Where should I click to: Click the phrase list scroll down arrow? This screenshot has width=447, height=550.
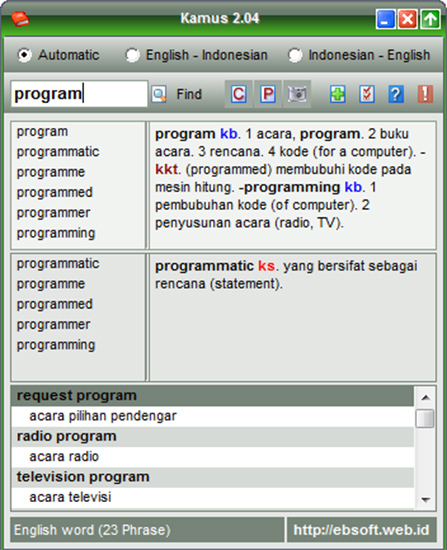(x=425, y=499)
